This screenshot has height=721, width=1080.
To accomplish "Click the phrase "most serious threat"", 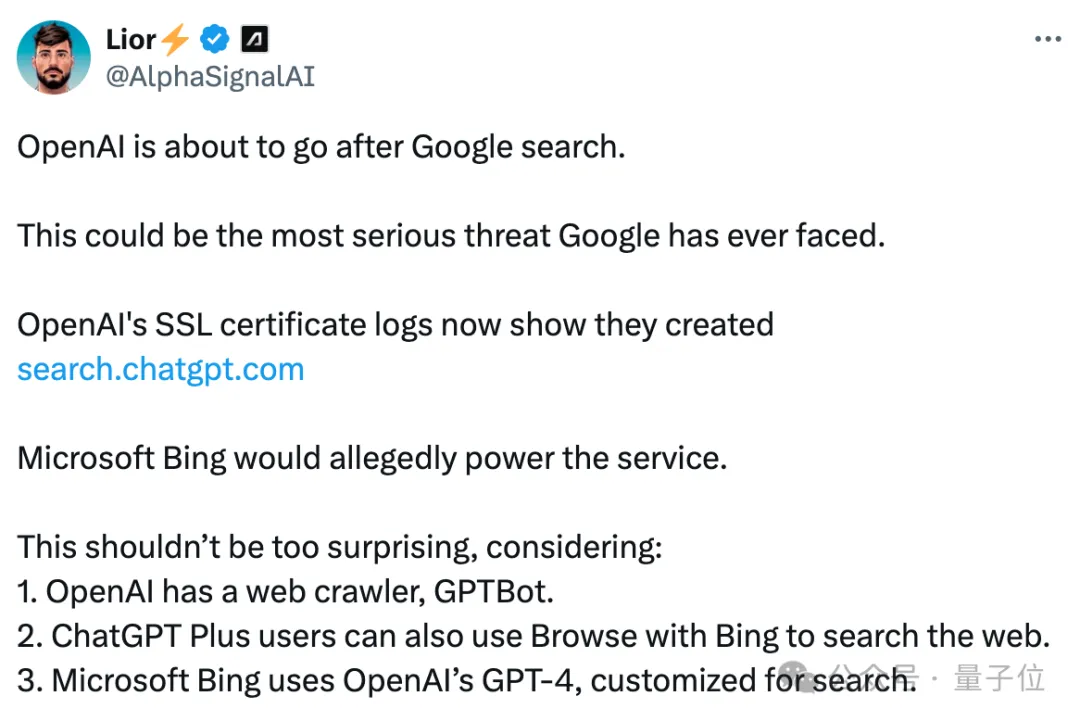I will point(410,236).
